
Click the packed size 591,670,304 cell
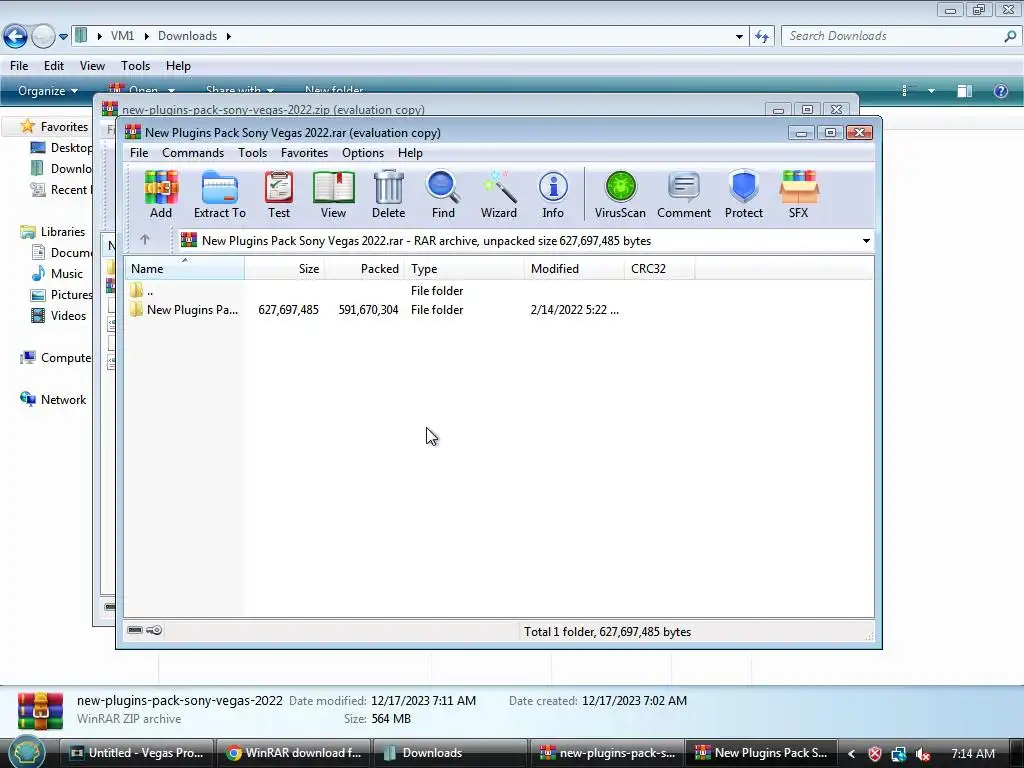tap(368, 310)
